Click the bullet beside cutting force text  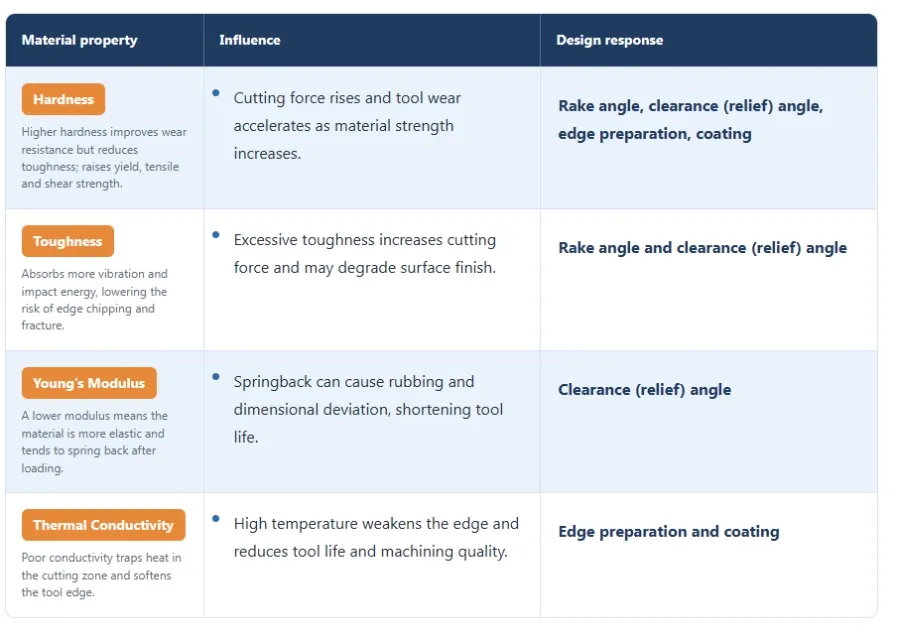216,93
